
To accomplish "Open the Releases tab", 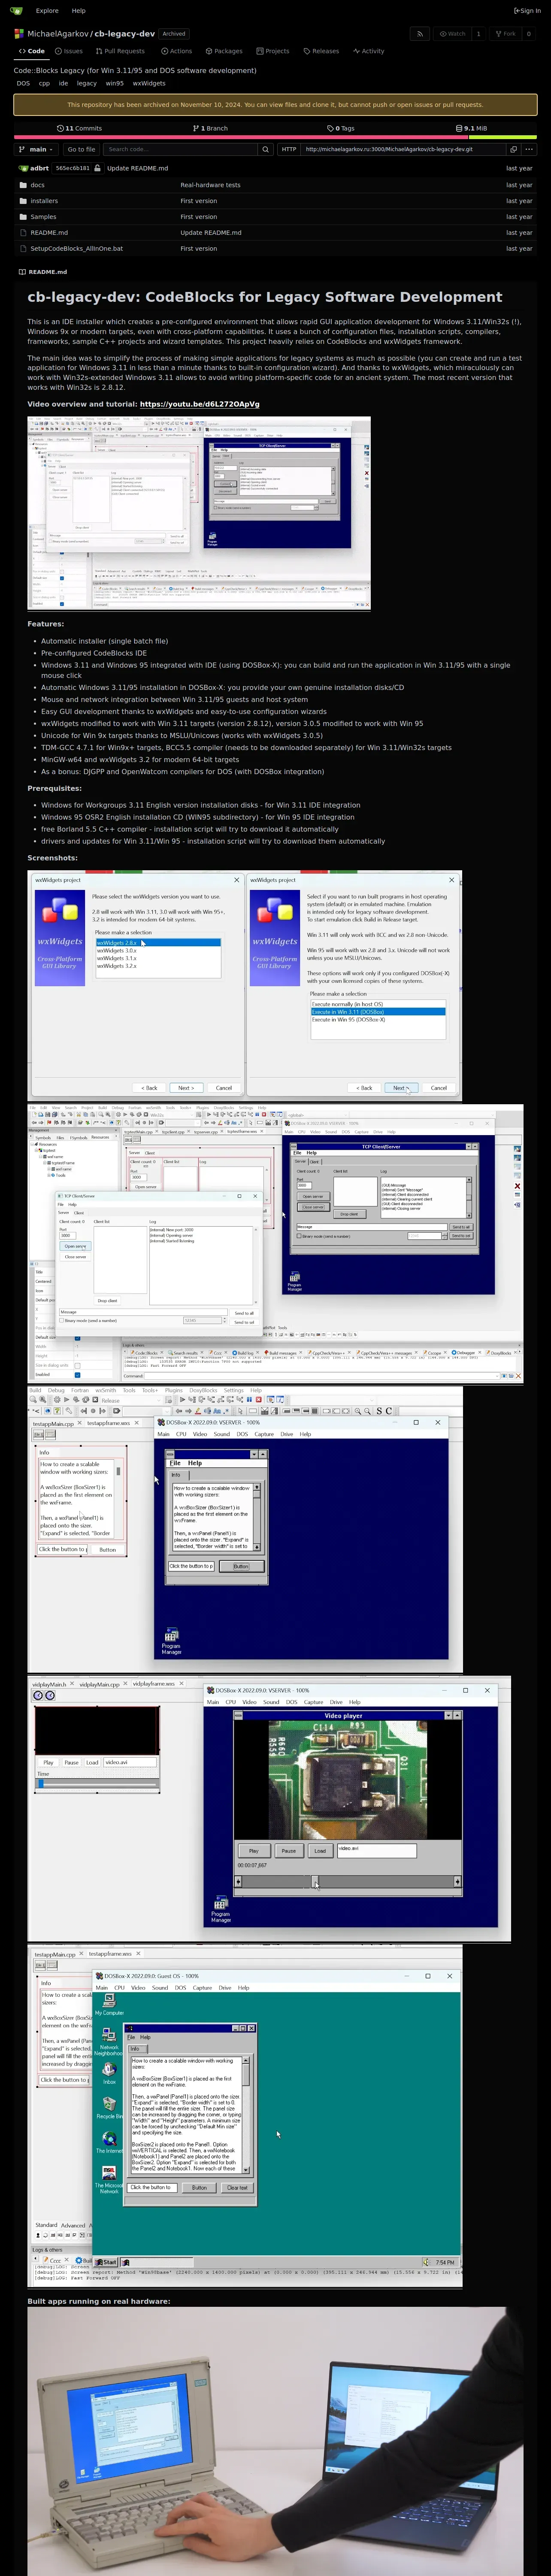I will [321, 51].
